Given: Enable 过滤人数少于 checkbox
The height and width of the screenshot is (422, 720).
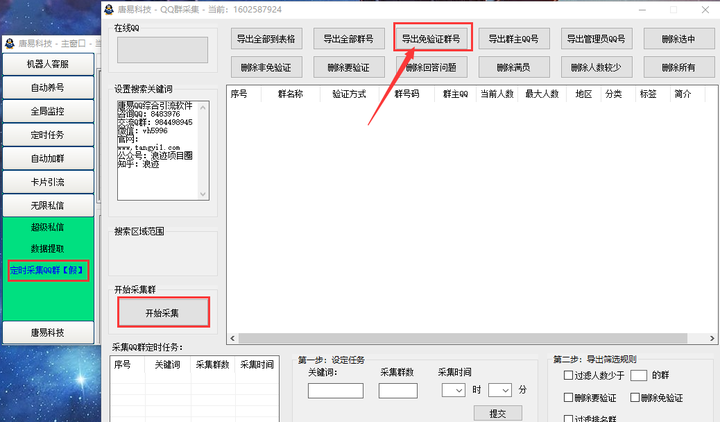Looking at the screenshot, I should (x=568, y=375).
